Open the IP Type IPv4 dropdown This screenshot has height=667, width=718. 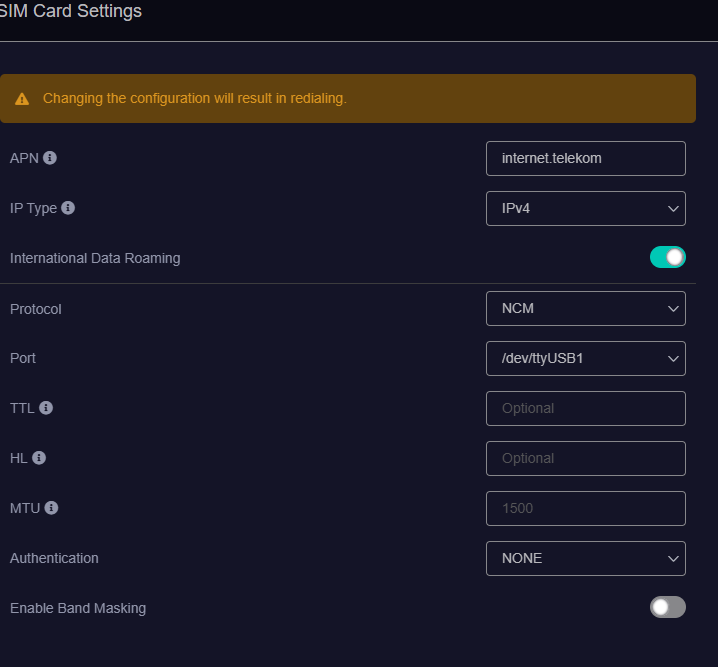point(586,208)
